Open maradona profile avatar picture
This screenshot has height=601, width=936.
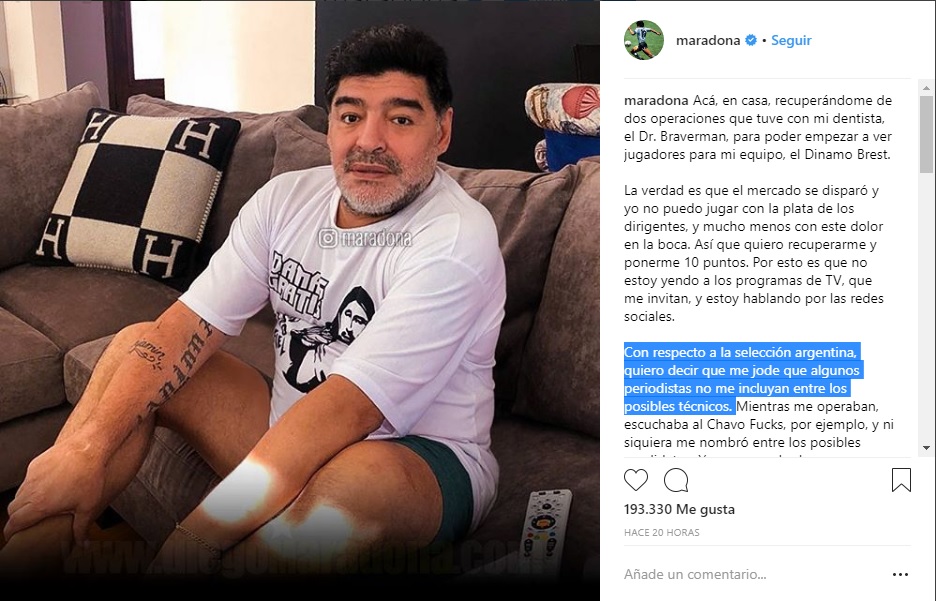pyautogui.click(x=644, y=40)
